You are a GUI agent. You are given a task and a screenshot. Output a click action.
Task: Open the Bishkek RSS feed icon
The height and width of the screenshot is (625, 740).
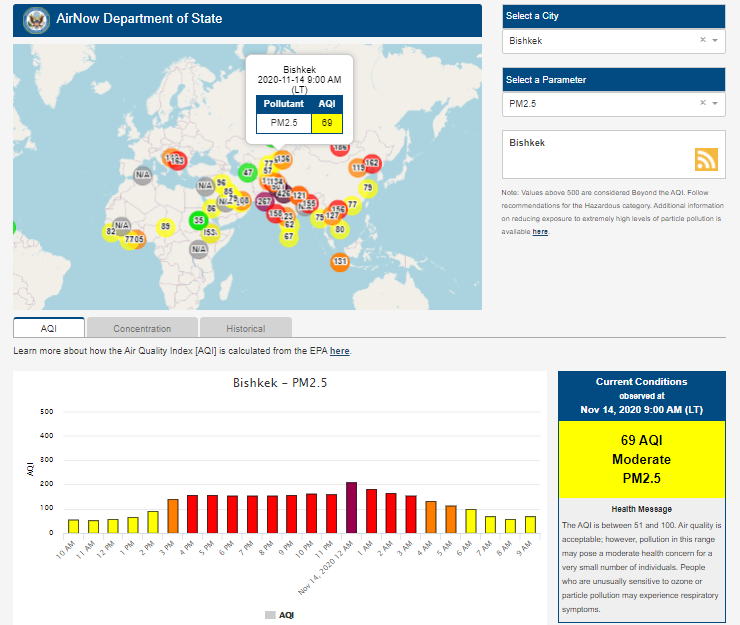click(x=707, y=160)
